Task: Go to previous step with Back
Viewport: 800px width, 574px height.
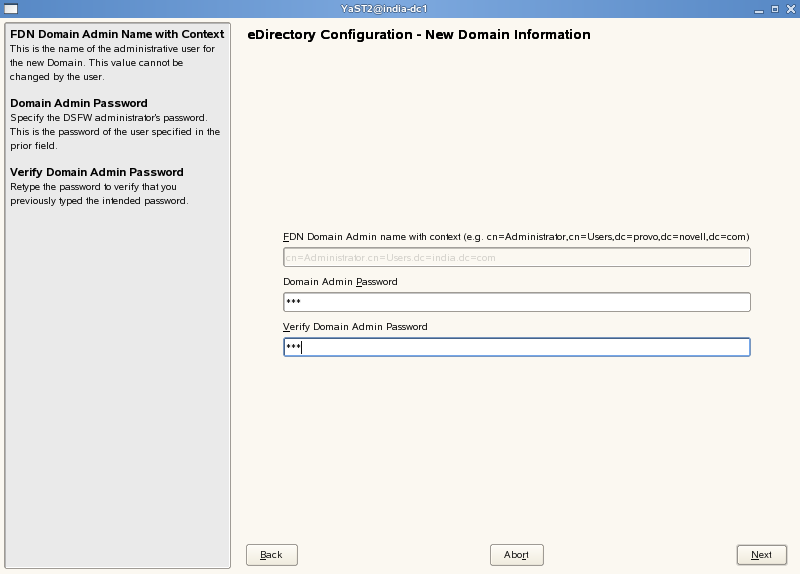Action: coord(271,555)
